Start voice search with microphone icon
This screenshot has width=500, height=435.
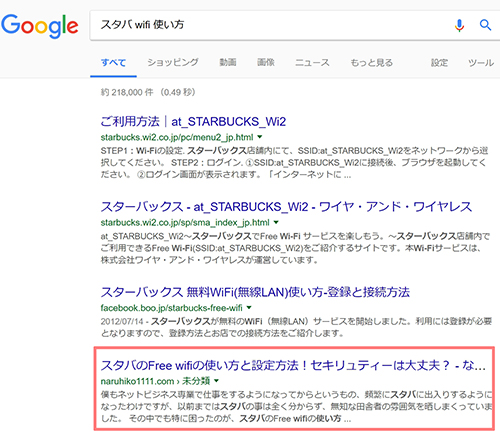click(x=459, y=25)
